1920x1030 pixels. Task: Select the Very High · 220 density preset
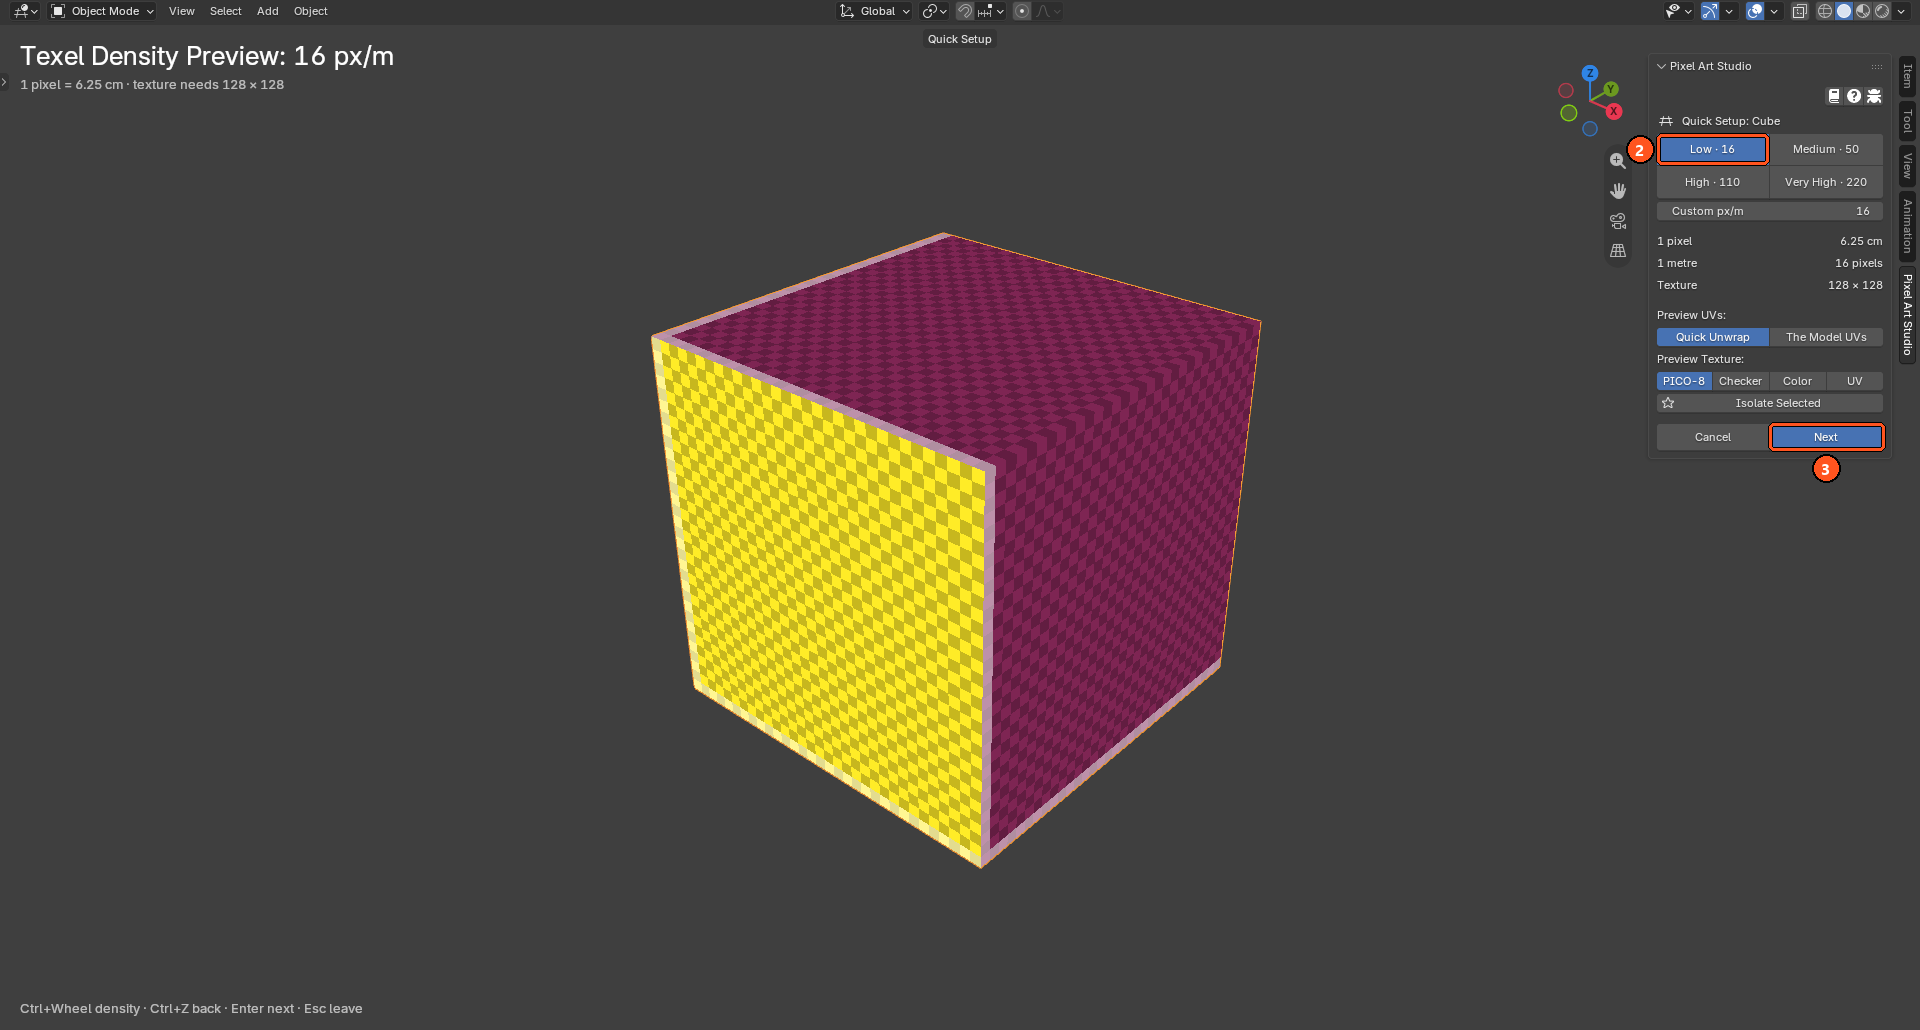coord(1826,182)
